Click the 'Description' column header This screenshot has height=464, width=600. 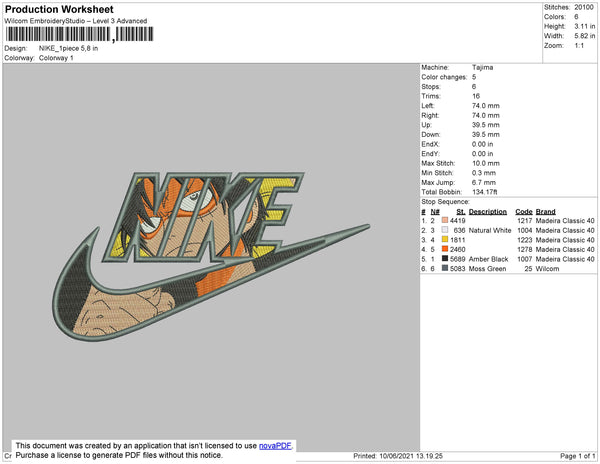pos(488,212)
